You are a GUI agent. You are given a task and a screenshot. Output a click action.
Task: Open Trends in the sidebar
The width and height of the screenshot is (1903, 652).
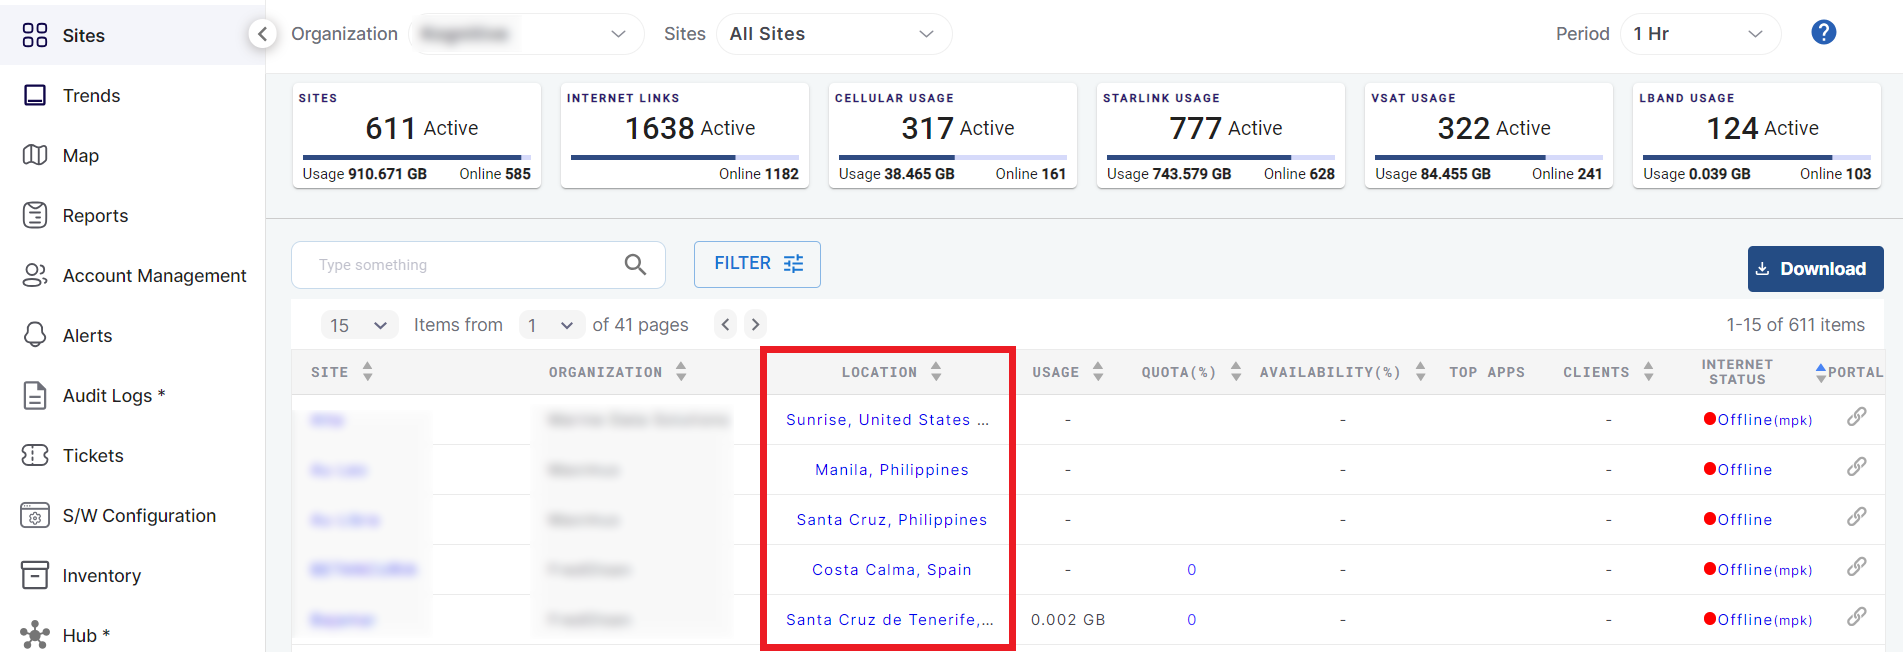91,96
